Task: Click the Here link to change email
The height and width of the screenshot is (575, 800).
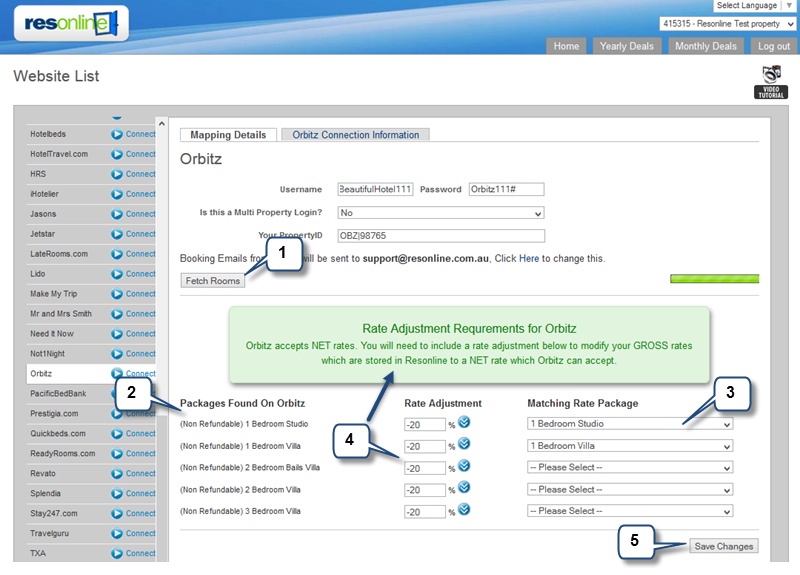Action: point(529,258)
